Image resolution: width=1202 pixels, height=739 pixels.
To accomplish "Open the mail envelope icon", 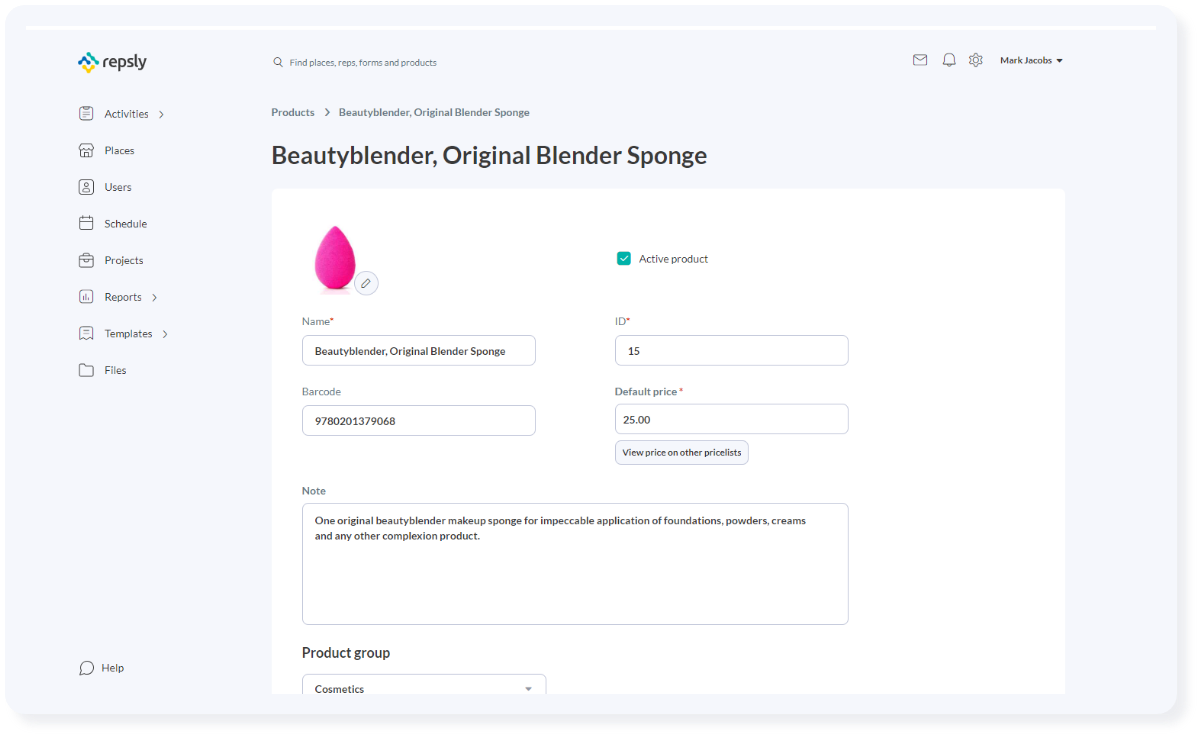I will (x=920, y=60).
